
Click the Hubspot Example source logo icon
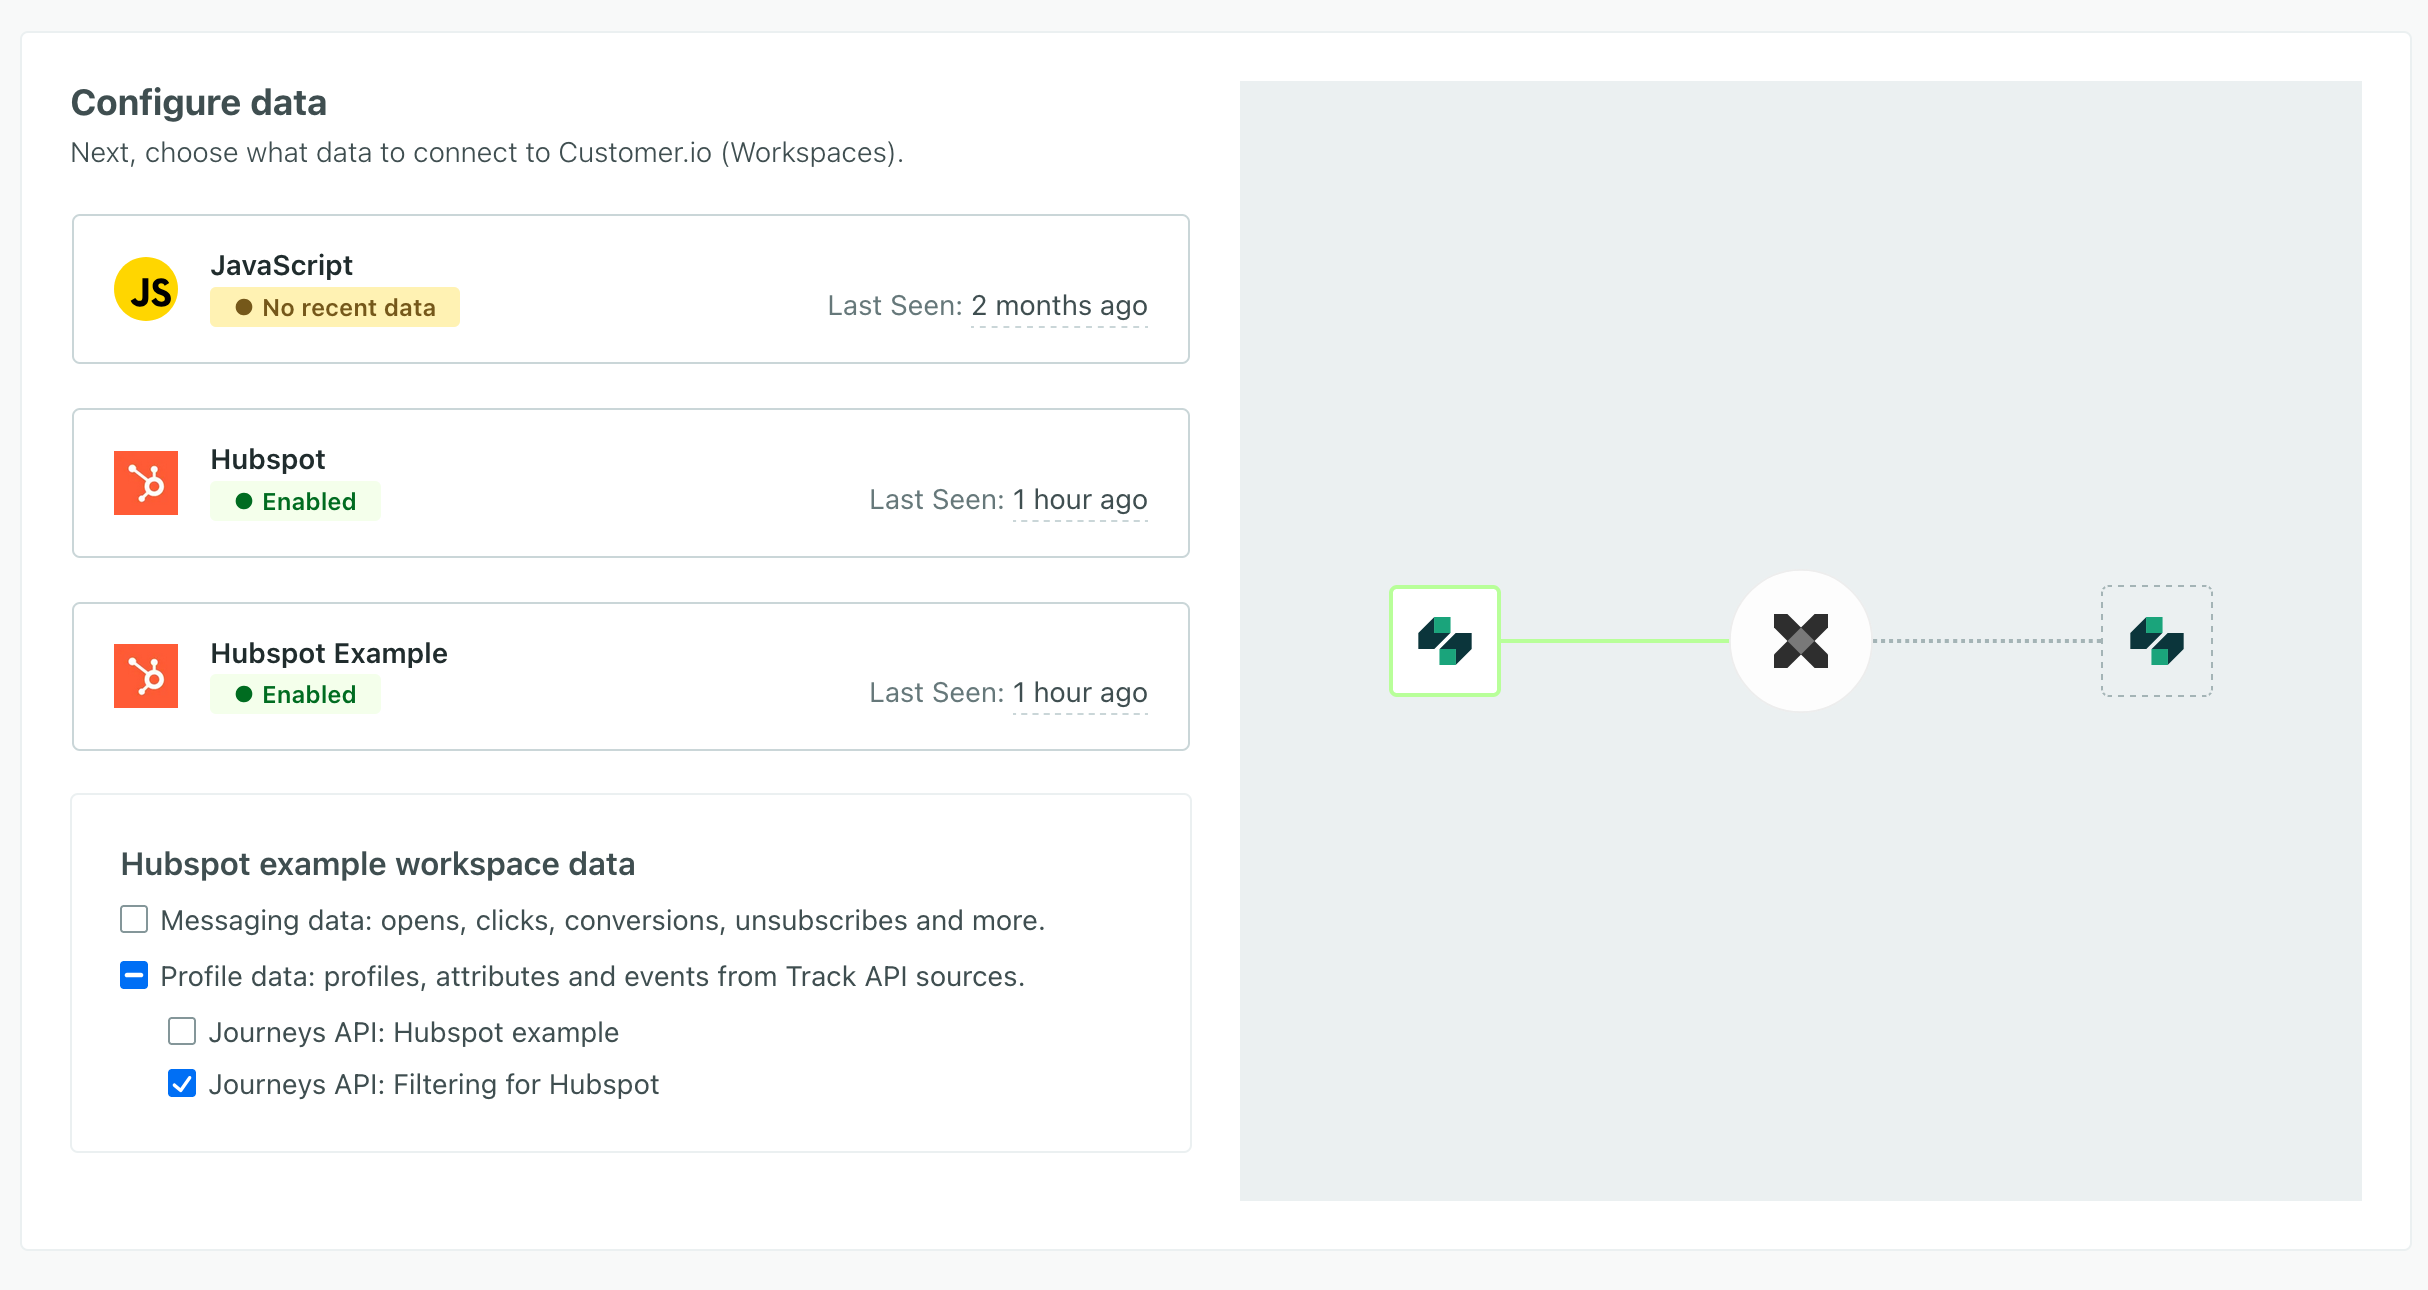pyautogui.click(x=146, y=675)
